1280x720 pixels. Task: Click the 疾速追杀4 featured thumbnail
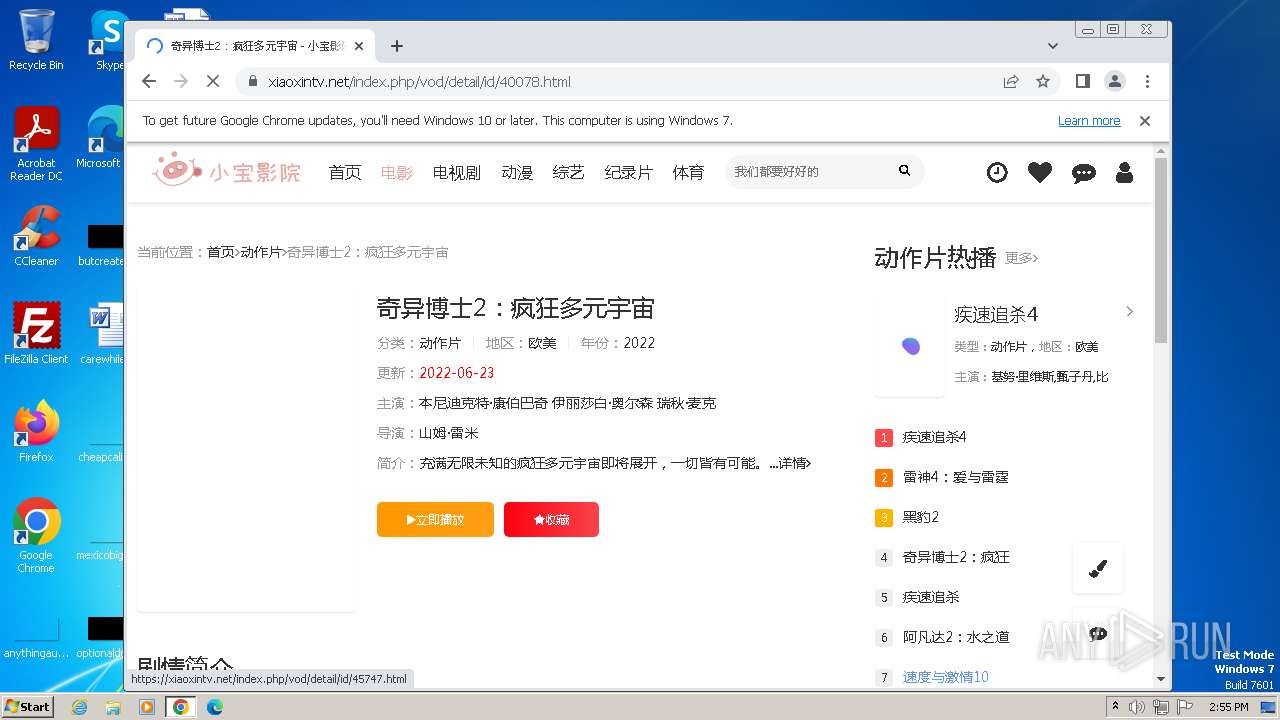click(x=910, y=346)
